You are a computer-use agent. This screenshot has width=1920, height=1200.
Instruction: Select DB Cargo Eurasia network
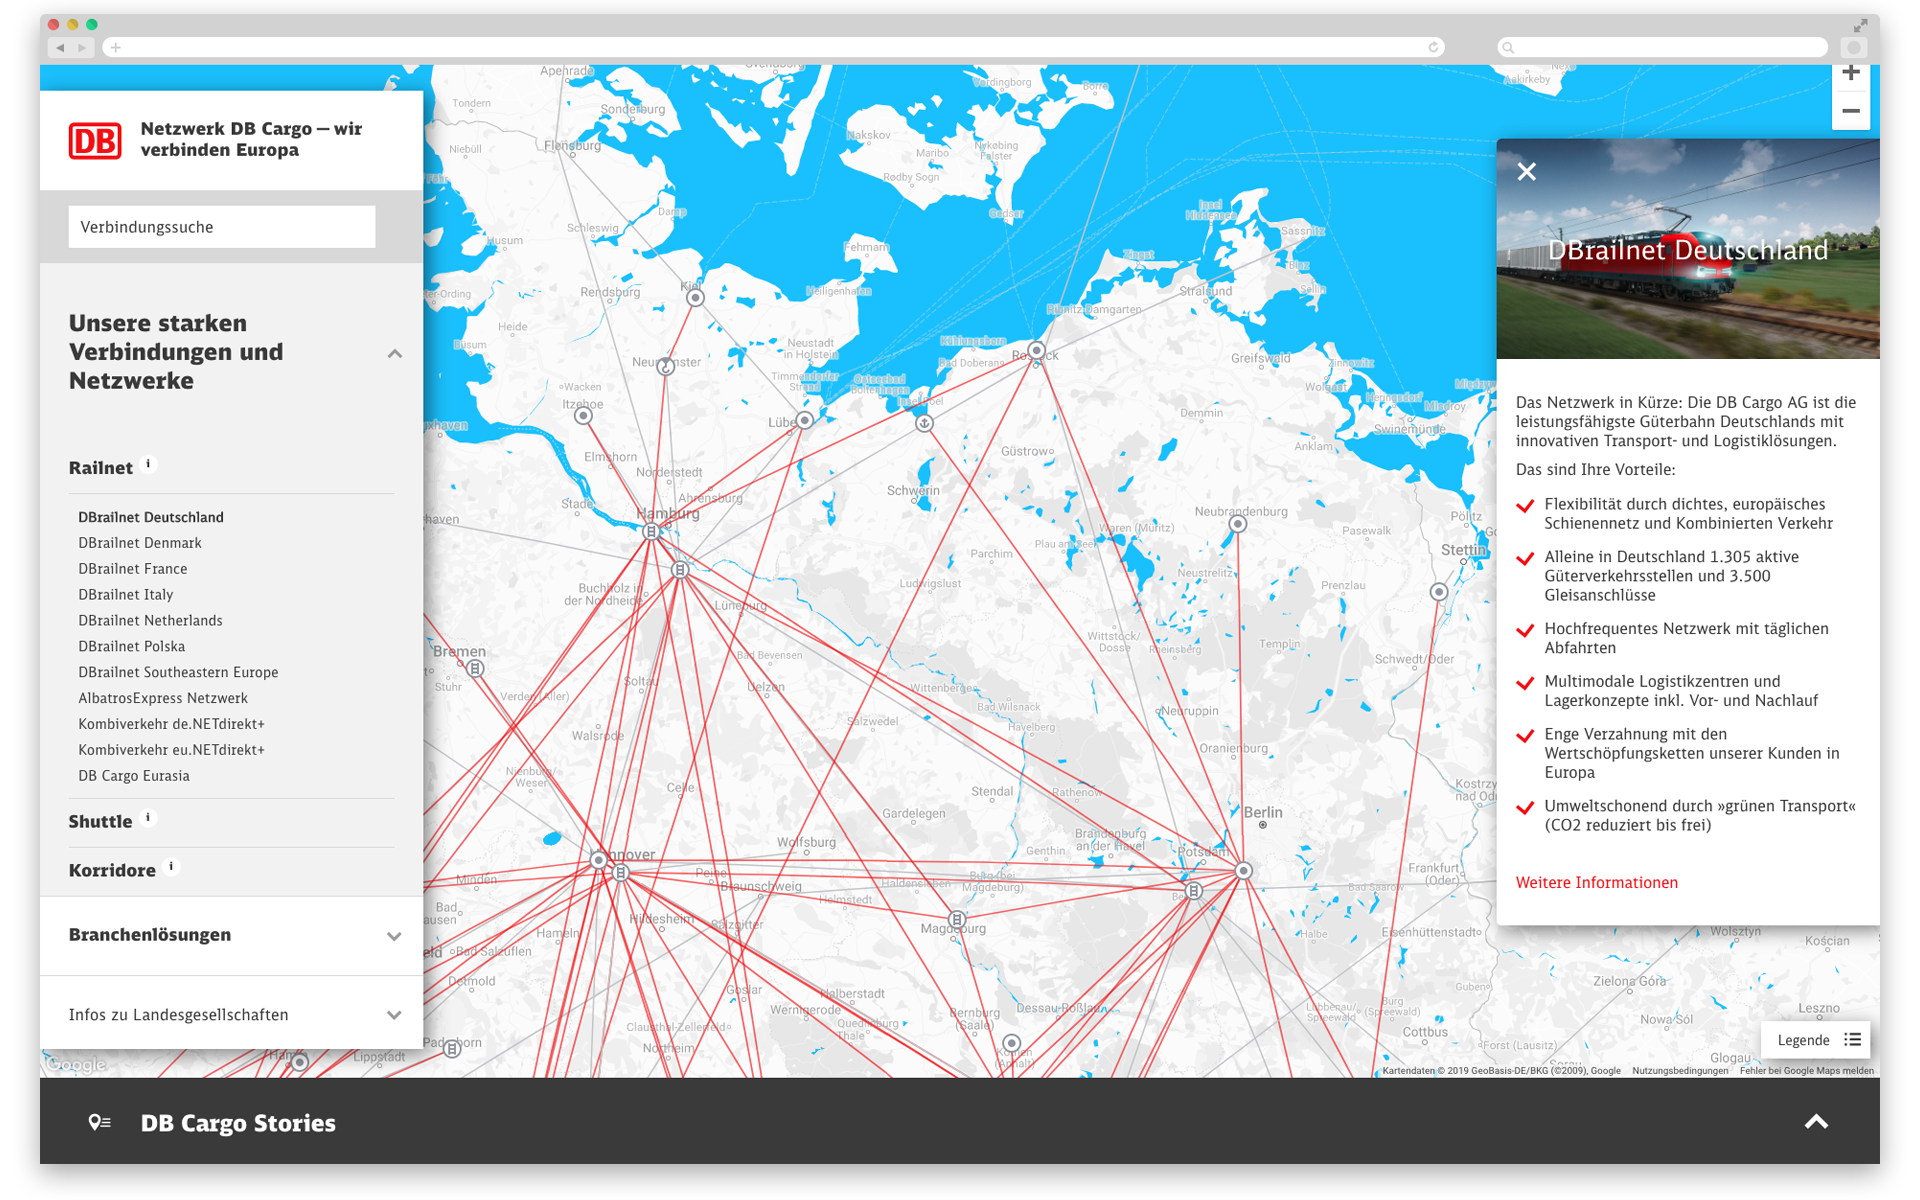click(x=134, y=776)
